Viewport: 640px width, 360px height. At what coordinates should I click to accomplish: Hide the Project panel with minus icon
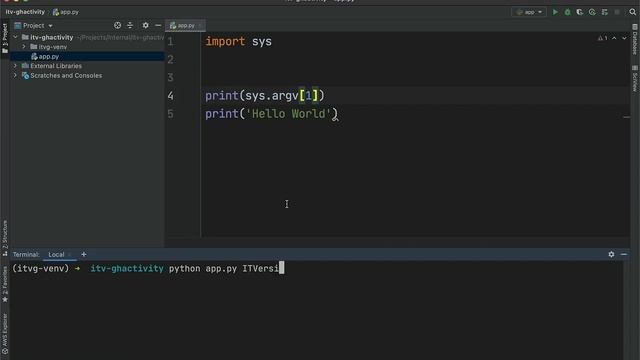pyautogui.click(x=158, y=25)
